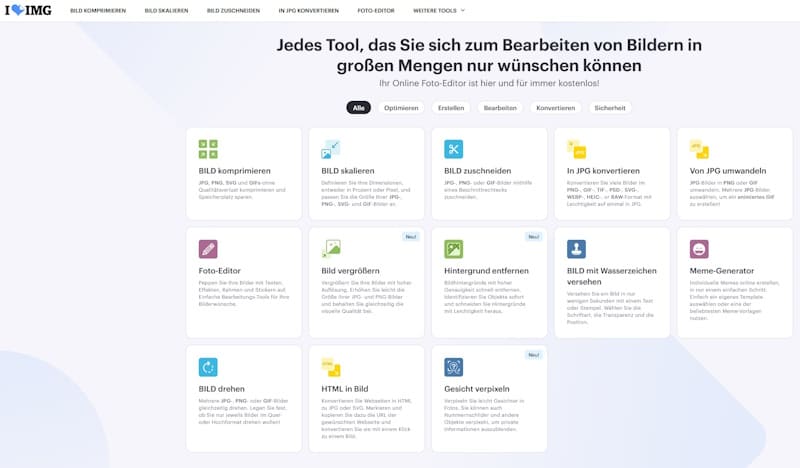Image resolution: width=800 pixels, height=468 pixels.
Task: Open BILD SKALIEREN in top navigation
Action: click(166, 10)
